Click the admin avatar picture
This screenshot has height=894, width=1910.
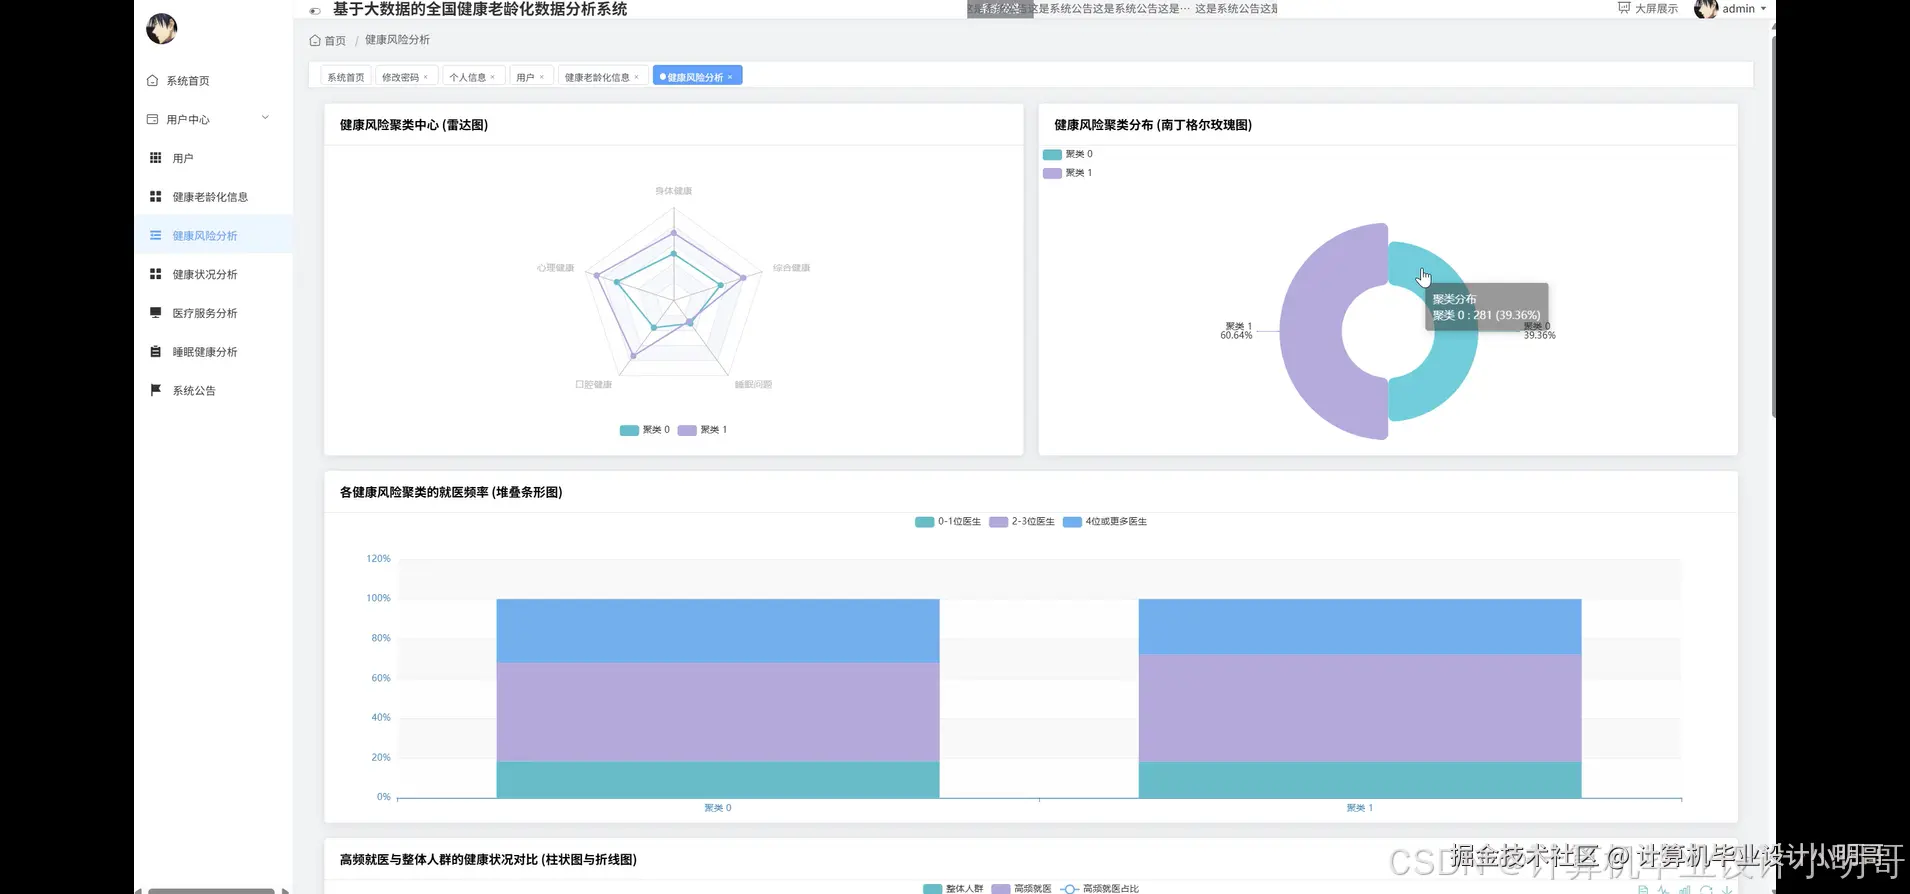[1706, 9]
